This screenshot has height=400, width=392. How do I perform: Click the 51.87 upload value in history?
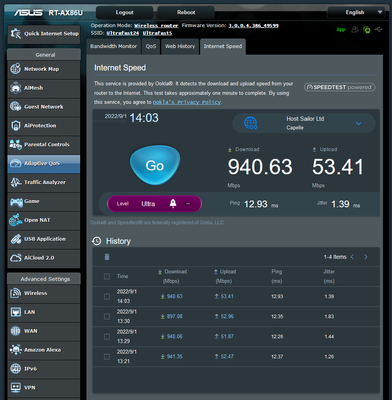(x=227, y=337)
